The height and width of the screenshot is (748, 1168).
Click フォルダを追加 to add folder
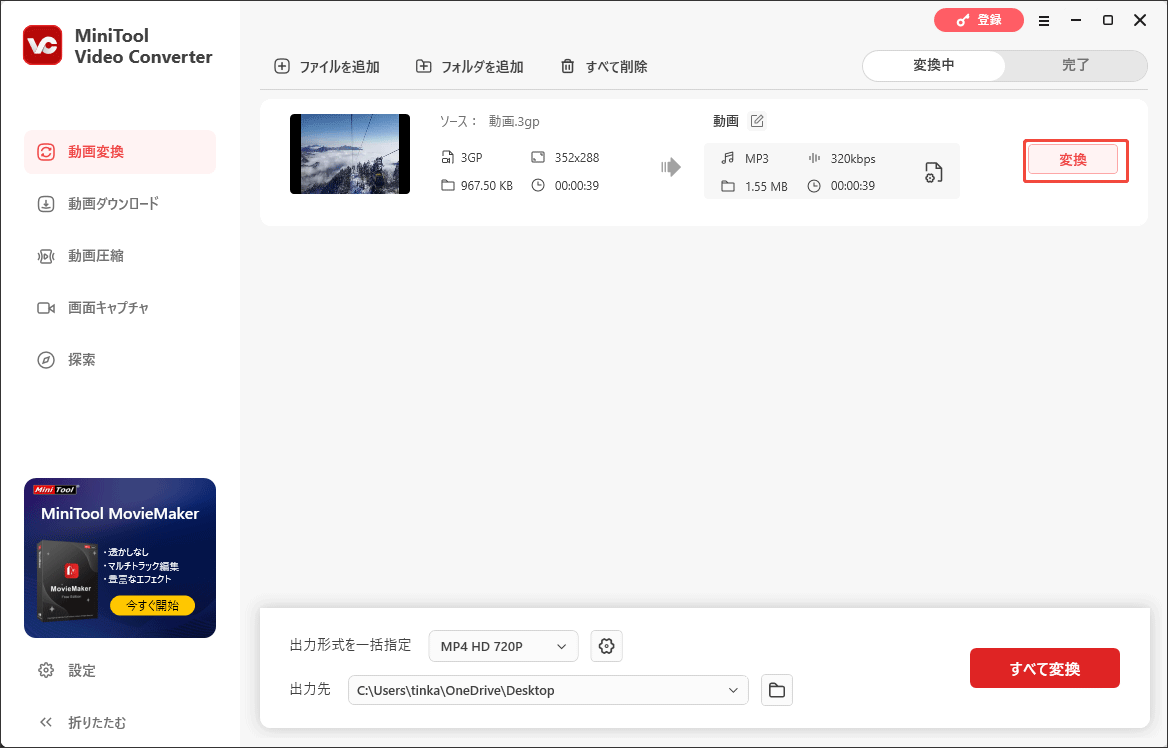pyautogui.click(x=469, y=66)
